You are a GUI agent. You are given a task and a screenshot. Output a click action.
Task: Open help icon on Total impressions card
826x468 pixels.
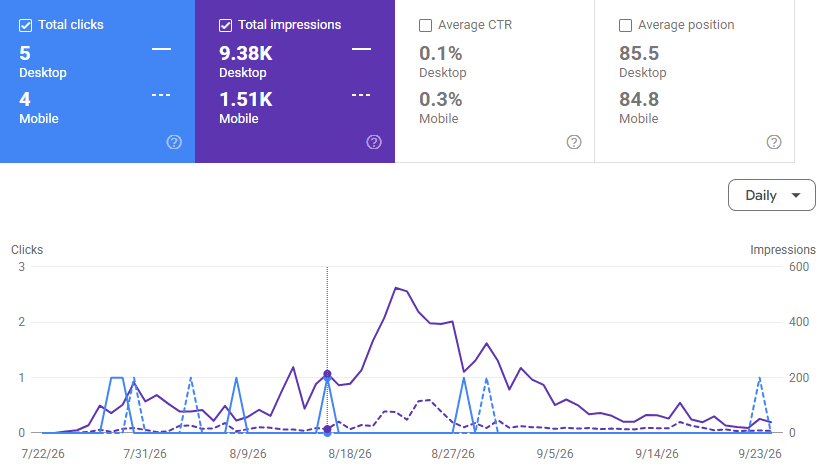click(x=373, y=142)
